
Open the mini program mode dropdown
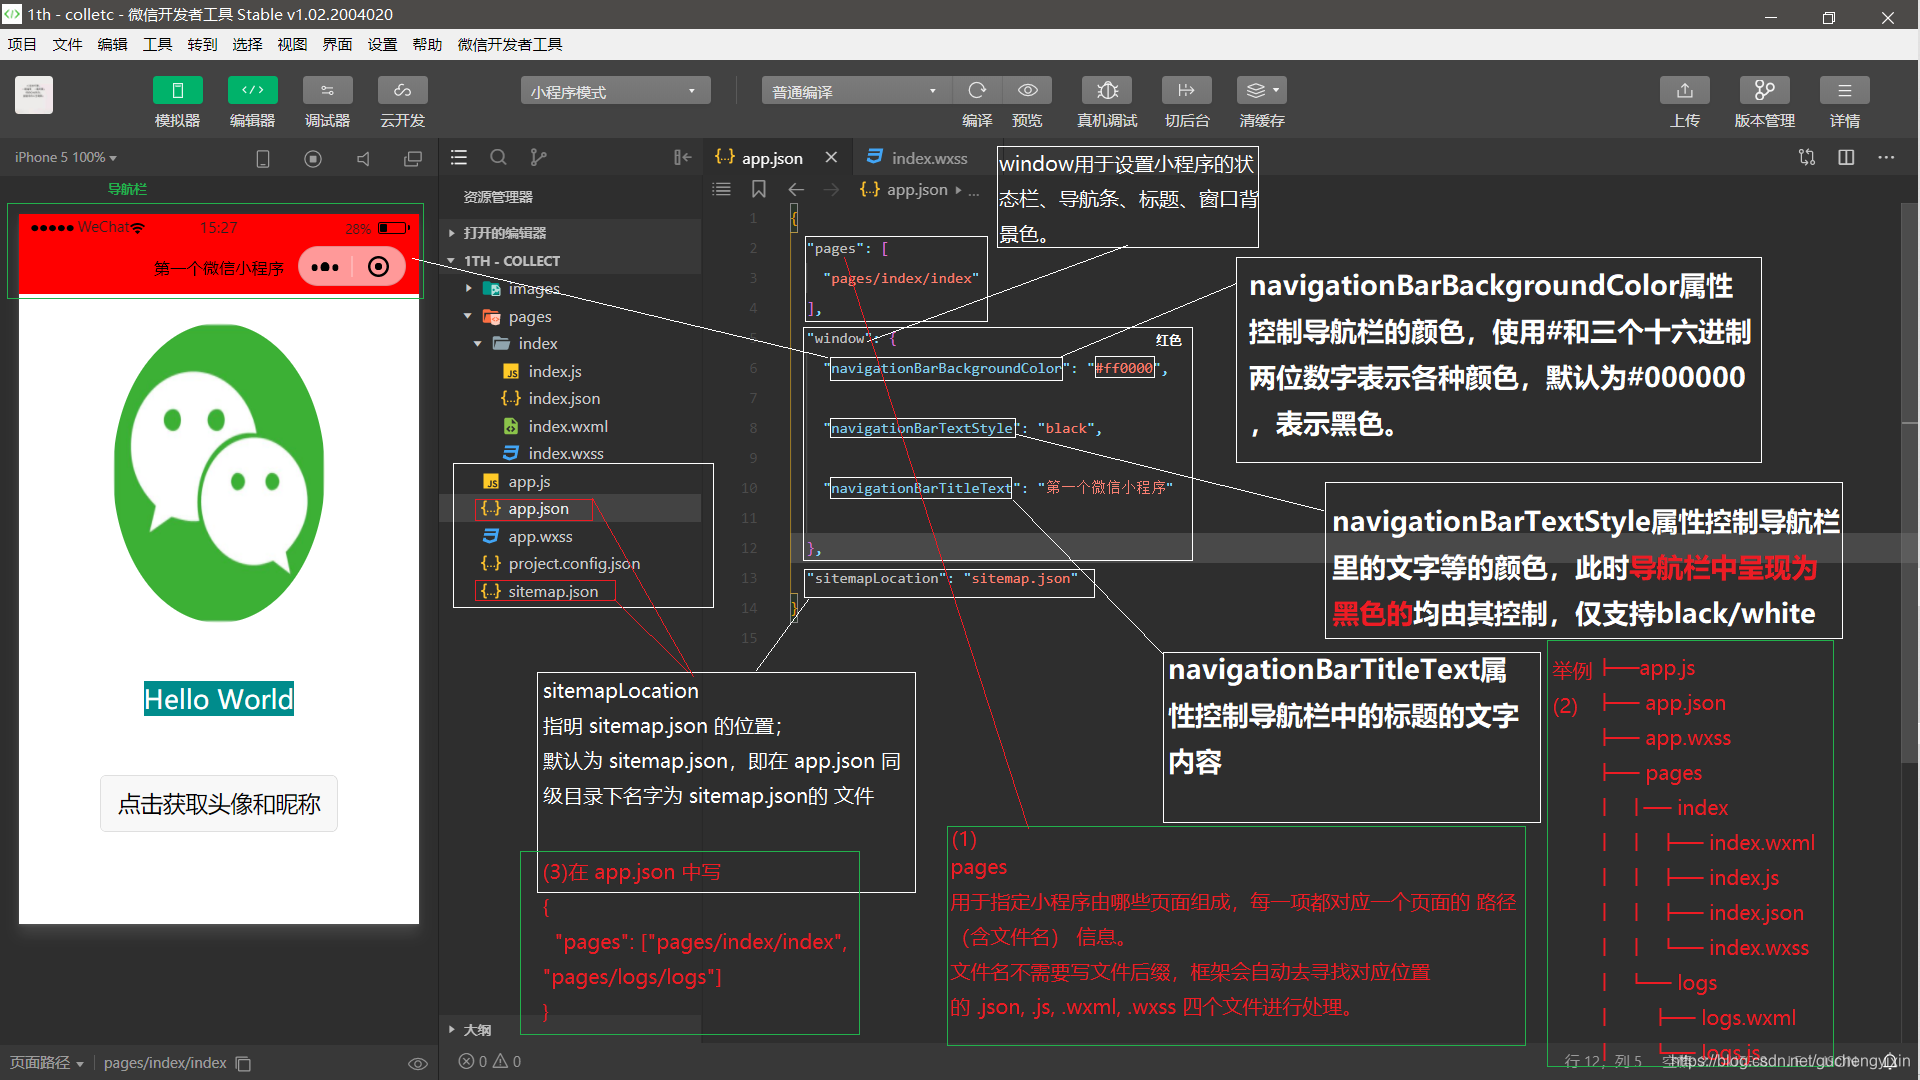(x=615, y=92)
